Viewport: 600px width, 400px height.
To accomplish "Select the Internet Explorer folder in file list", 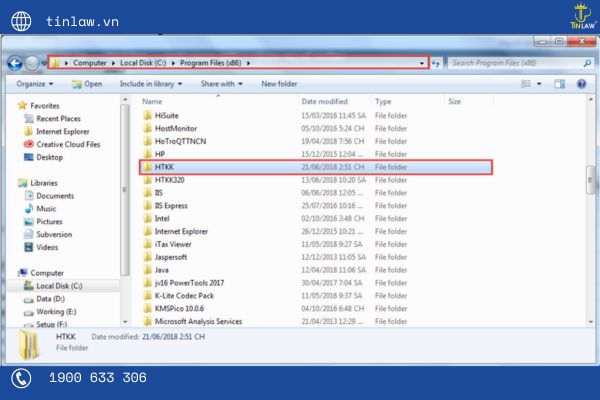I will [181, 231].
